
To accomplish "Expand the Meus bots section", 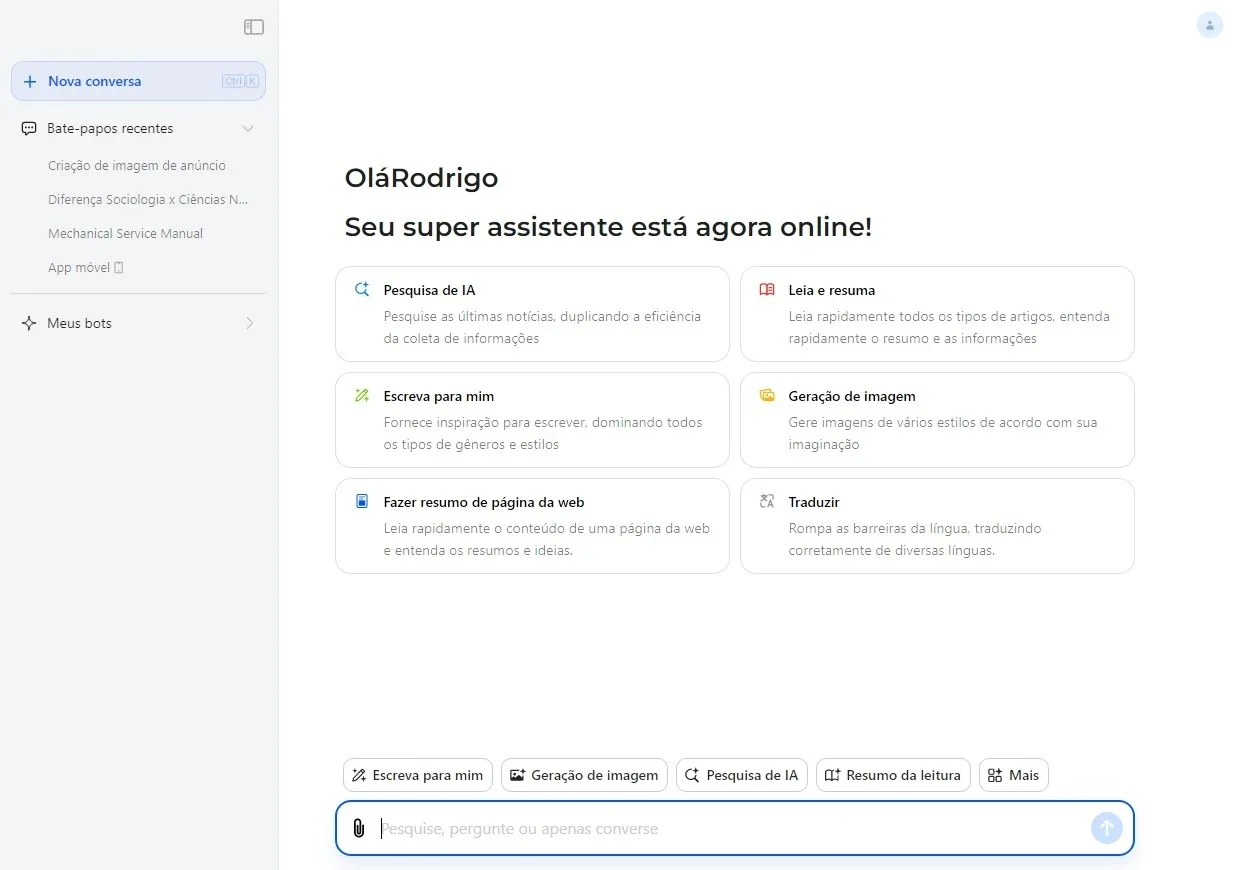I will 250,323.
